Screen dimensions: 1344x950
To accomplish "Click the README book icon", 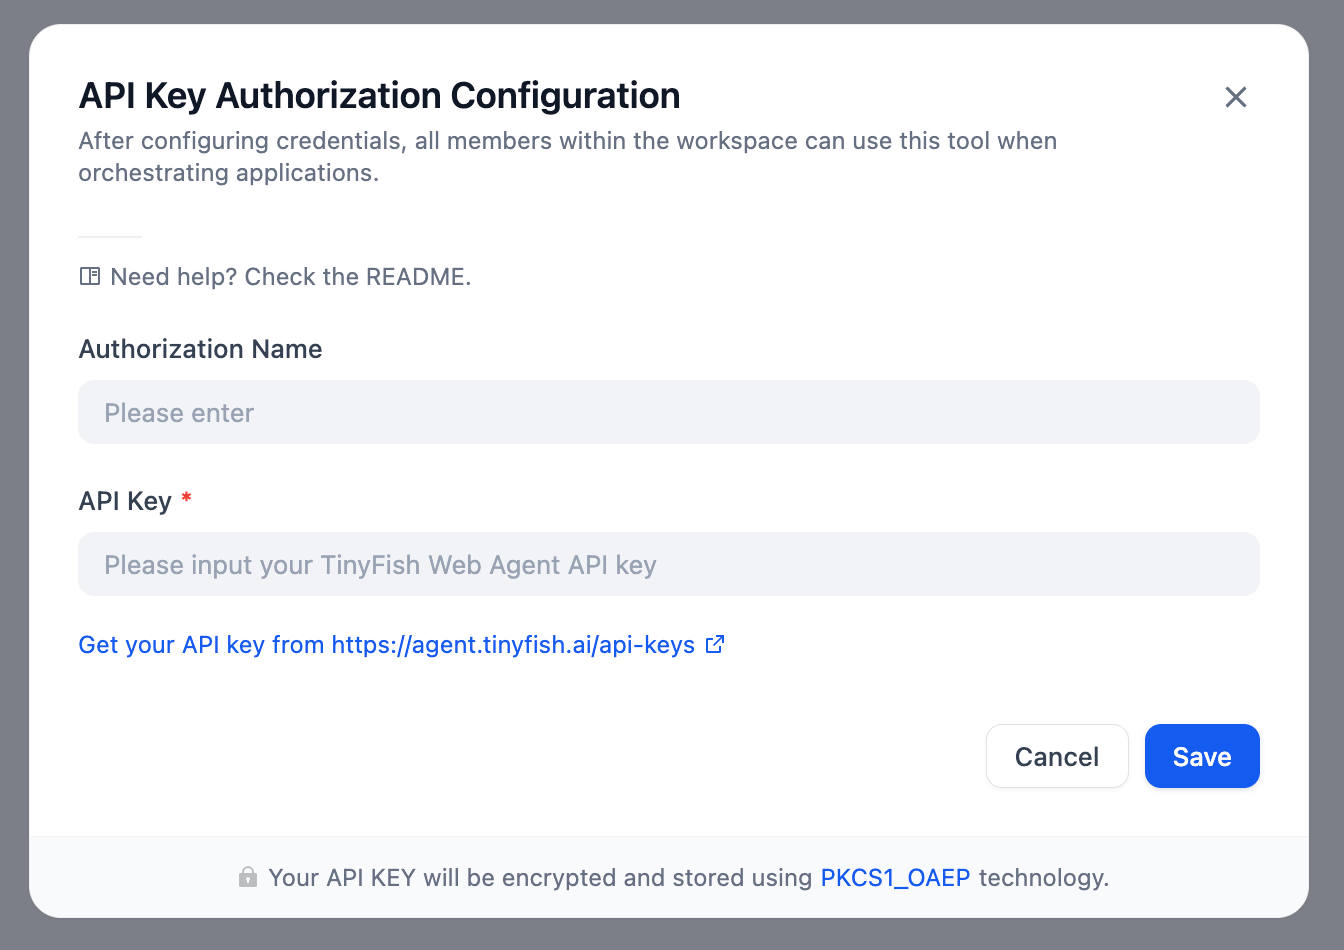I will pyautogui.click(x=90, y=277).
